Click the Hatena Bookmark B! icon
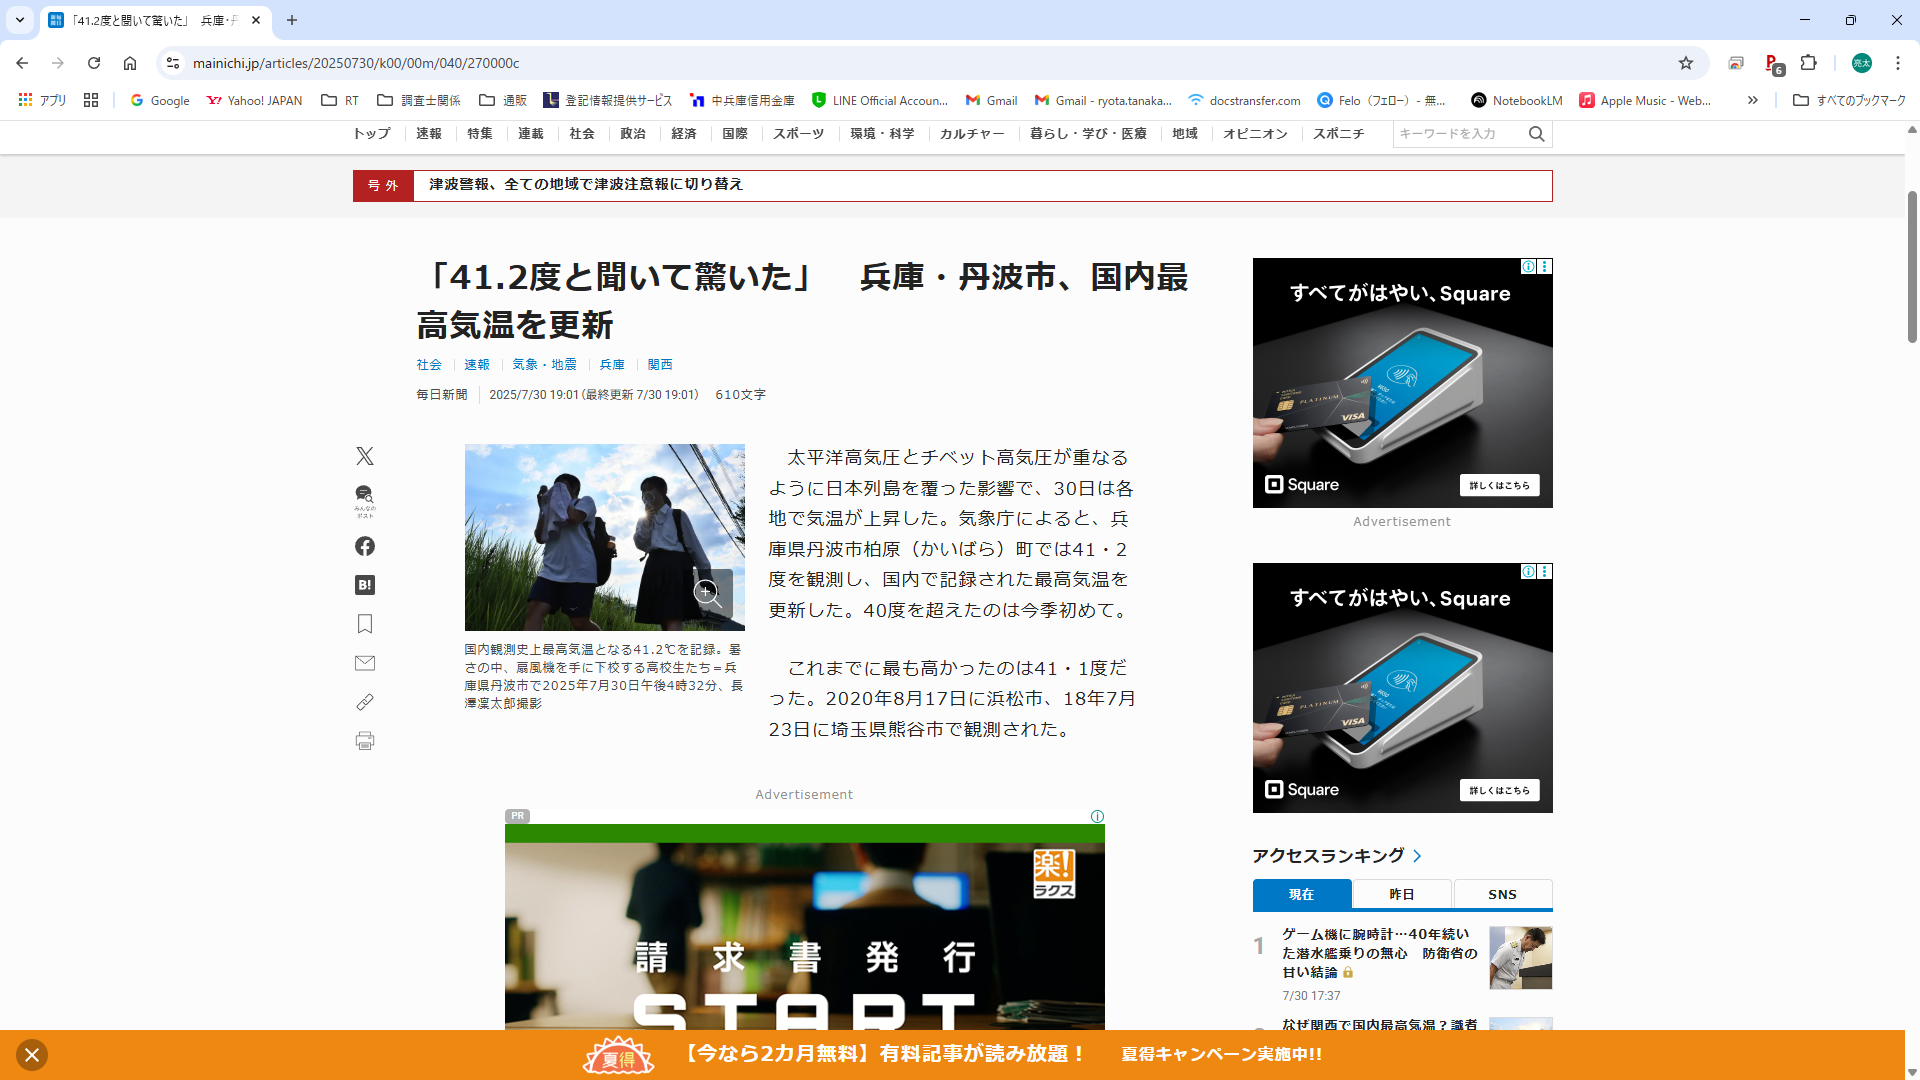 pyautogui.click(x=365, y=585)
